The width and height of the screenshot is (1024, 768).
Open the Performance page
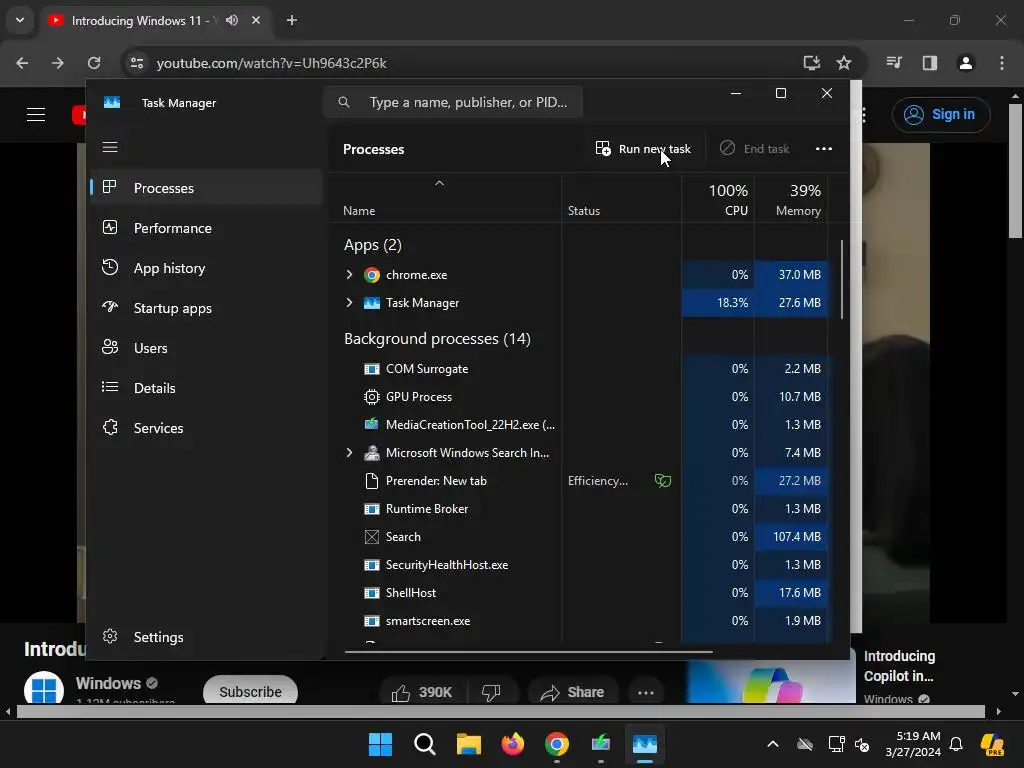coord(206,228)
